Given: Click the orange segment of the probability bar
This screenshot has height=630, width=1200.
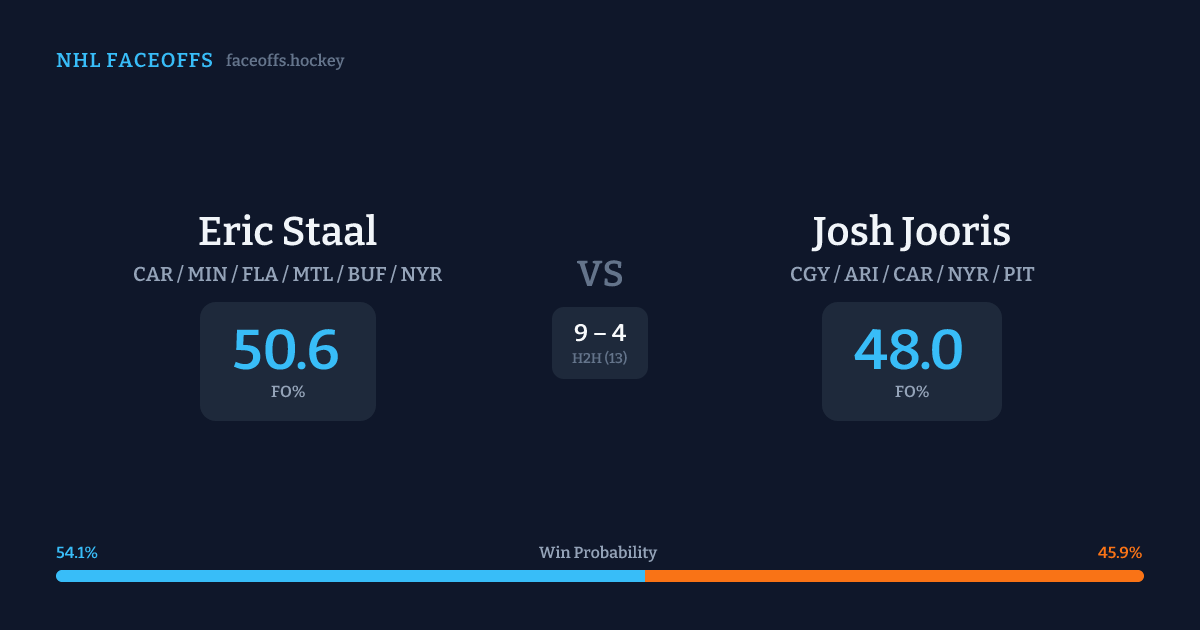Looking at the screenshot, I should tap(894, 576).
